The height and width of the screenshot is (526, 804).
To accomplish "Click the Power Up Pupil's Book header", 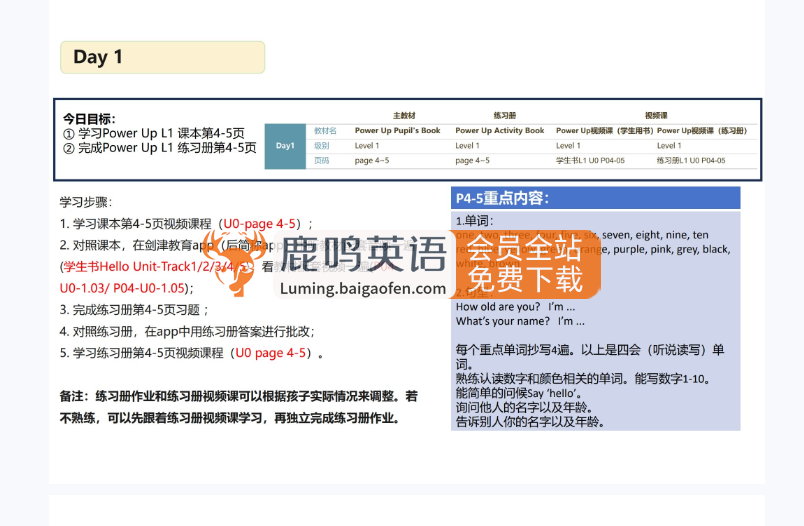I will pos(397,130).
